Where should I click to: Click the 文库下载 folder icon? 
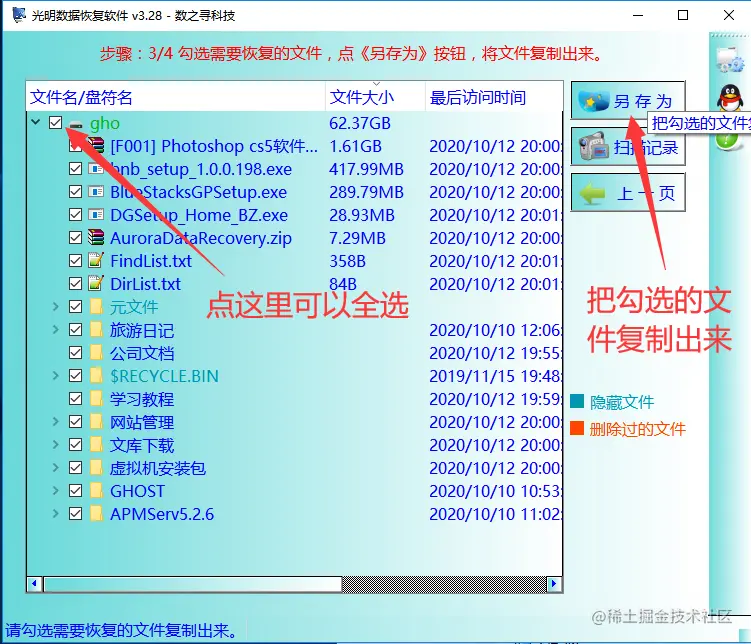point(96,444)
